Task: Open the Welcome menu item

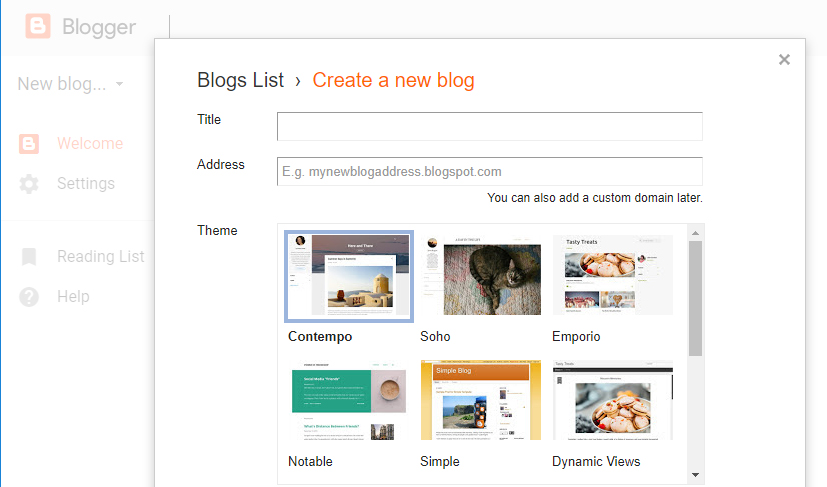Action: point(90,144)
